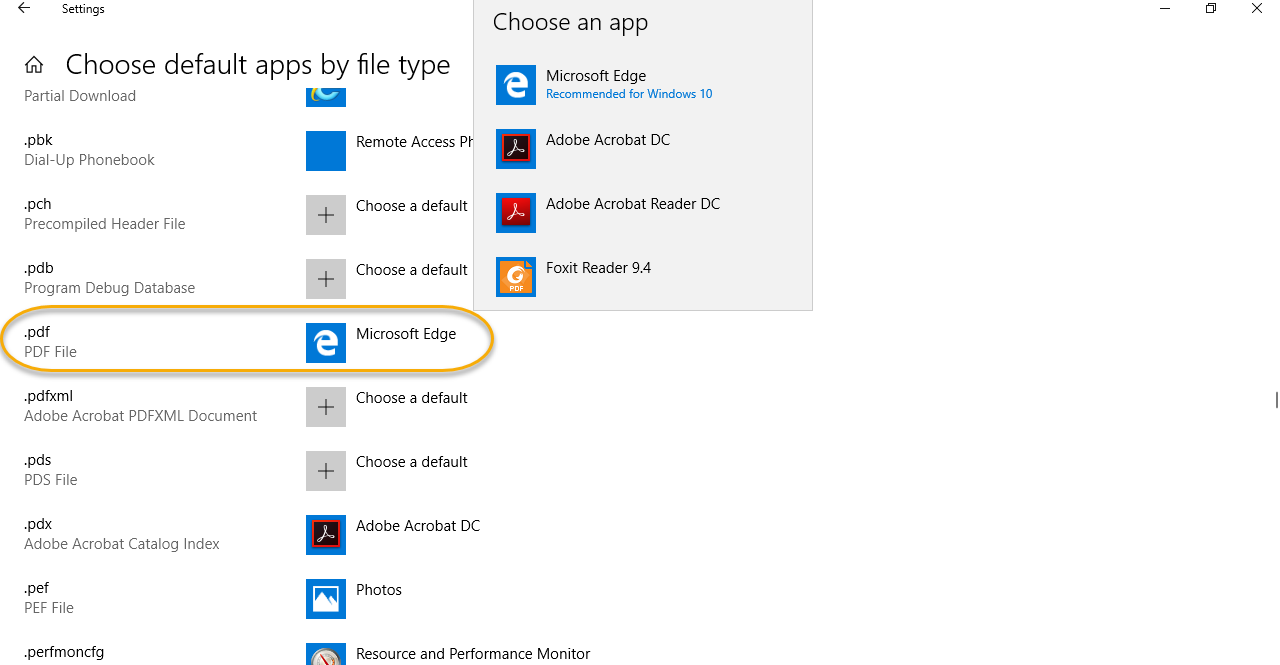Click the .perfmoncfg extension label

(64, 652)
